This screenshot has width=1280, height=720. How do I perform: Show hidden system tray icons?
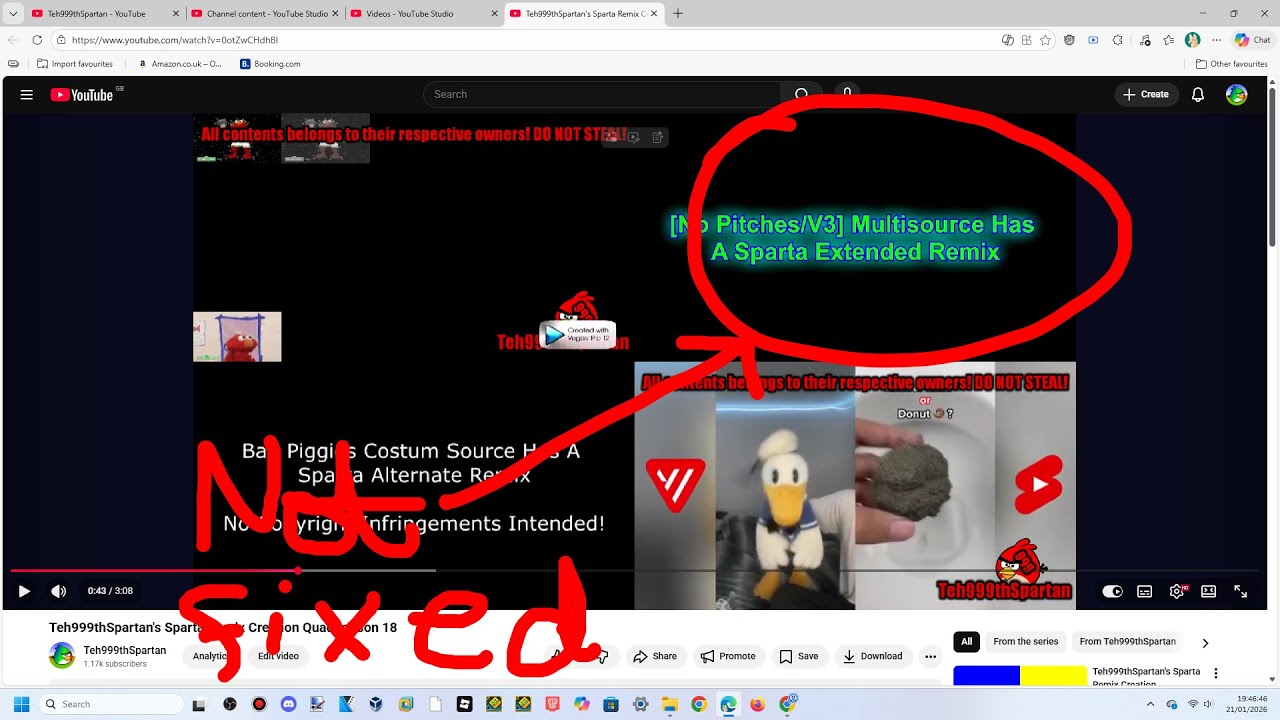click(1150, 704)
